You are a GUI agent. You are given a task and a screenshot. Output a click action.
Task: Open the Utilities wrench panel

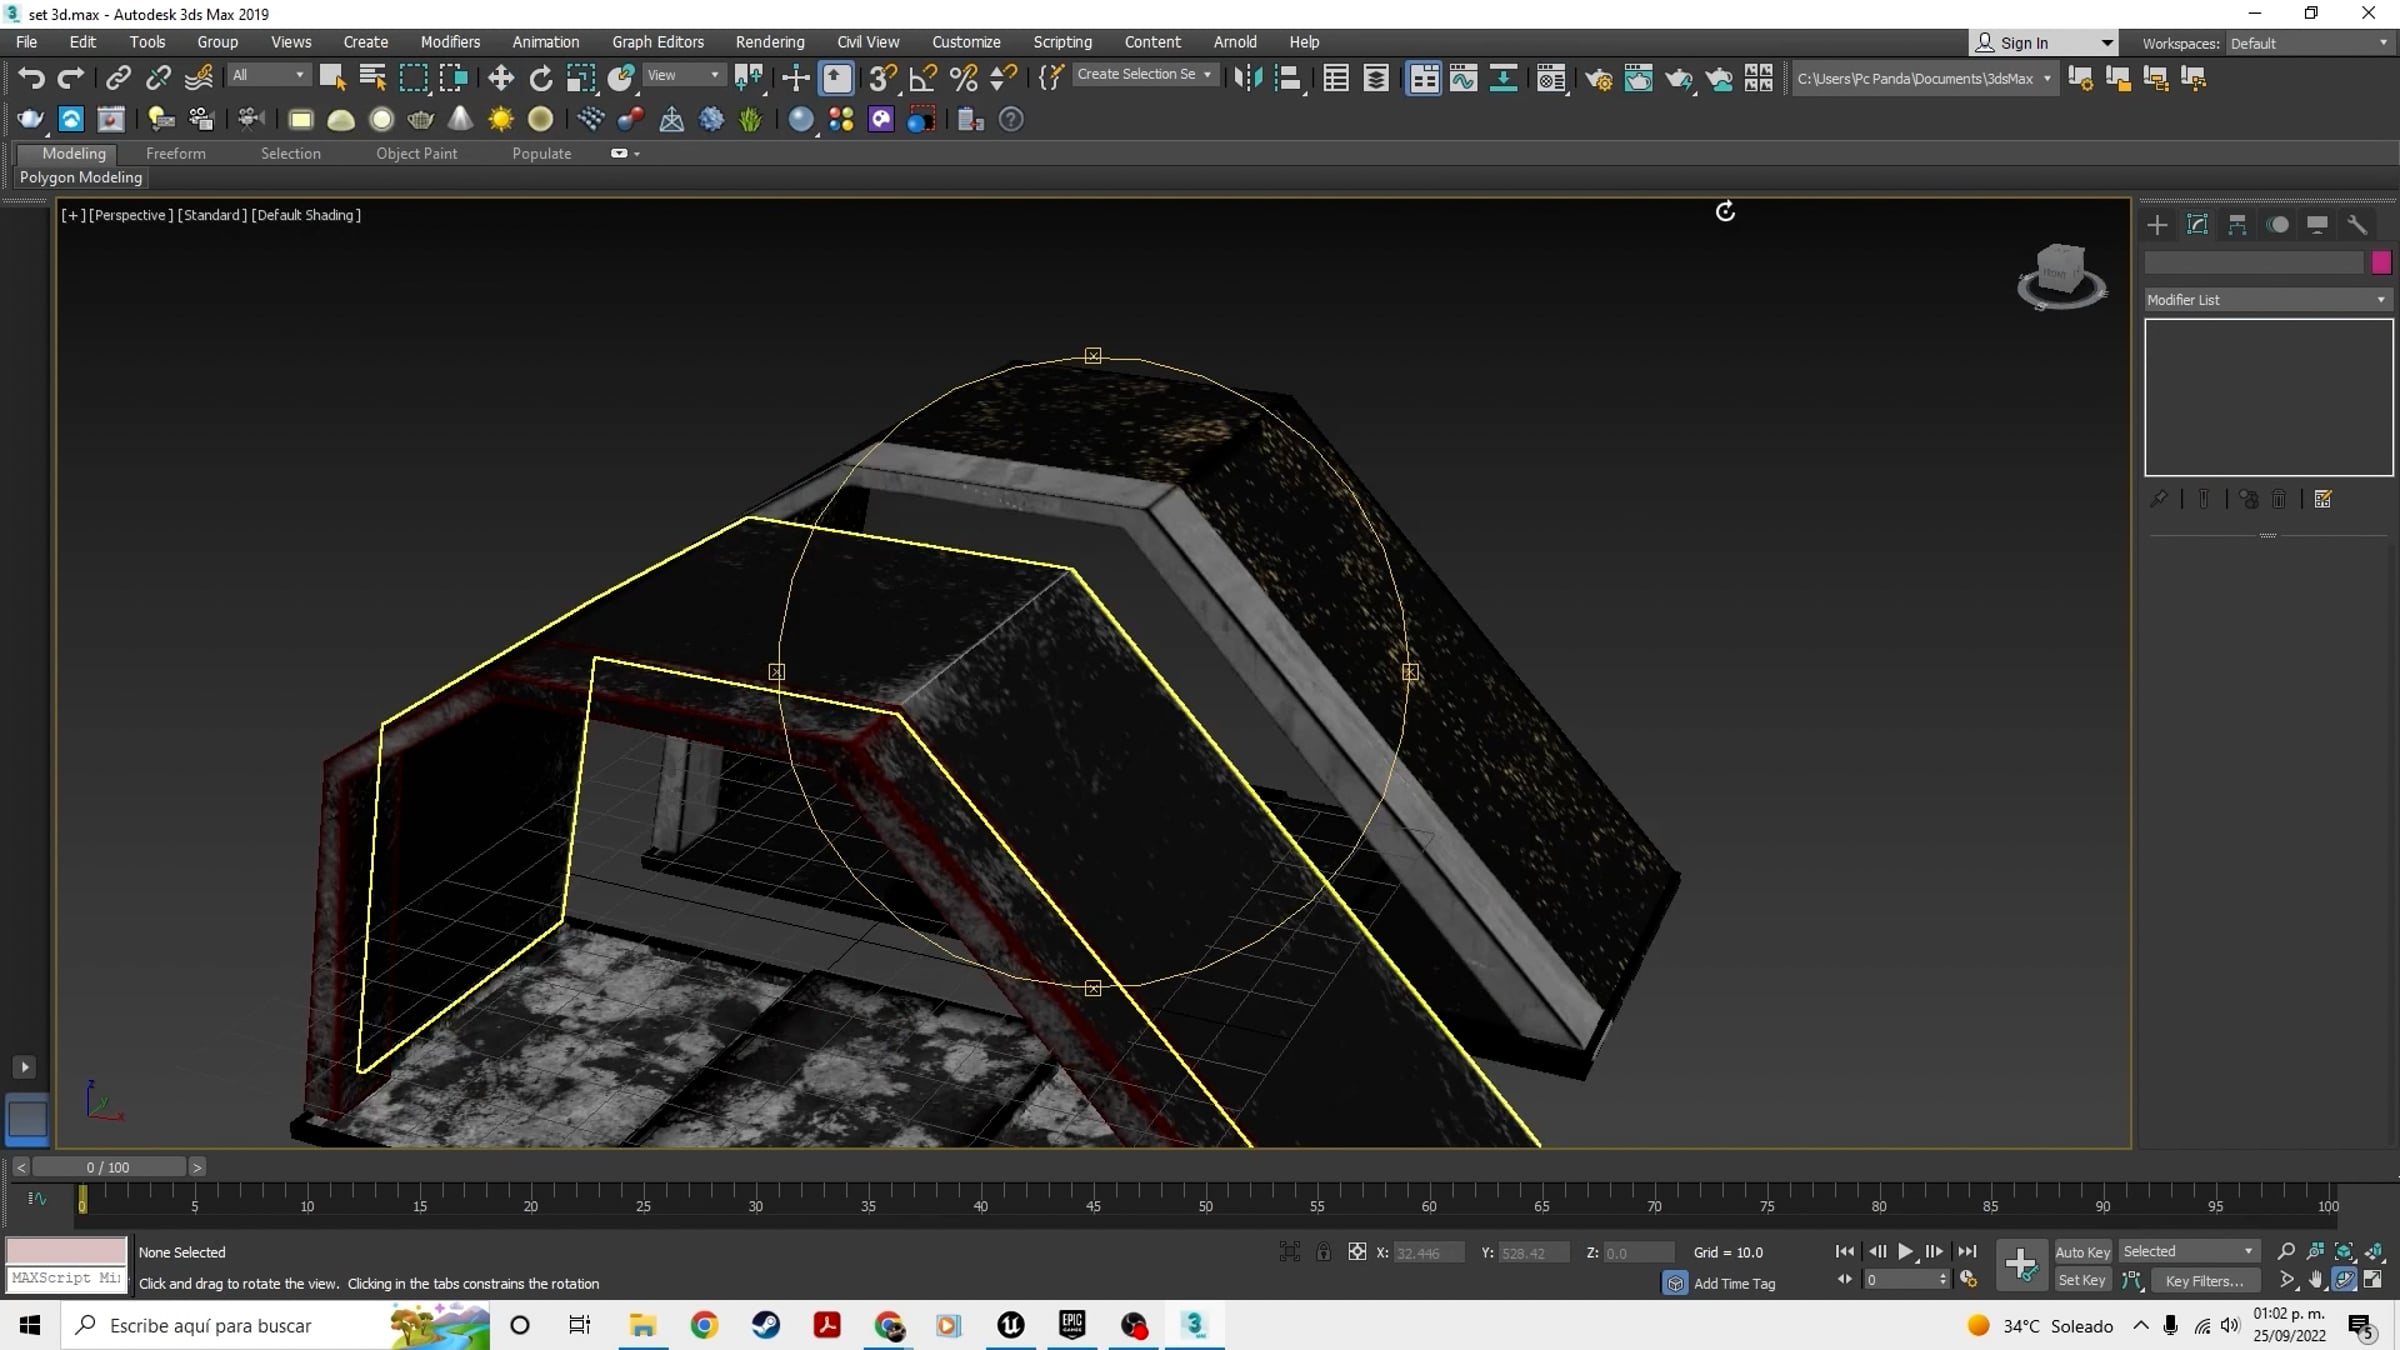coord(2357,225)
